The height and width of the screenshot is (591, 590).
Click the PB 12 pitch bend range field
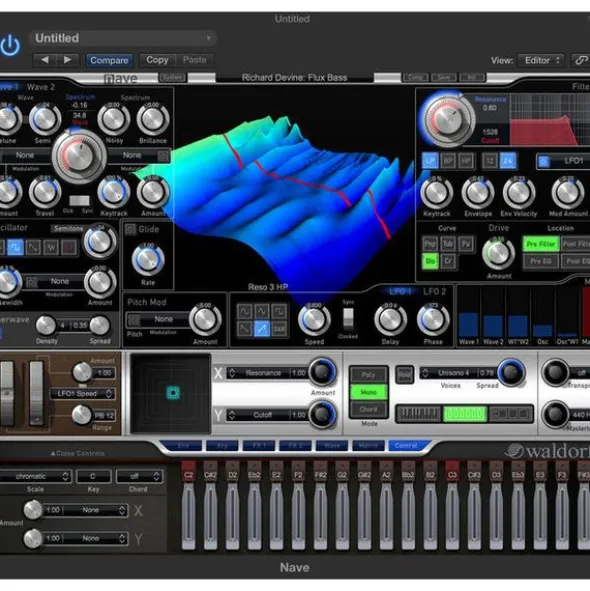pyautogui.click(x=104, y=416)
